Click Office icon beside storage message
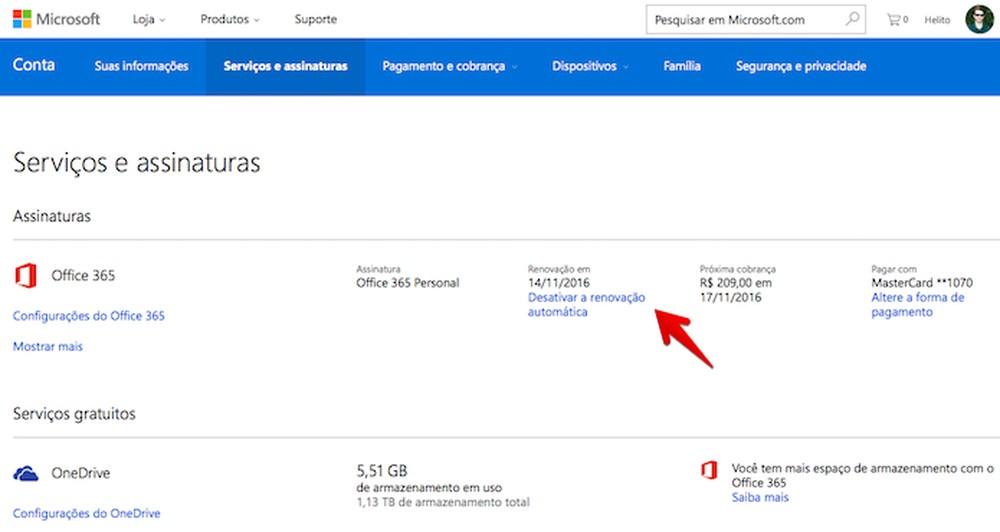Viewport: 1000px width, 532px height. [709, 470]
